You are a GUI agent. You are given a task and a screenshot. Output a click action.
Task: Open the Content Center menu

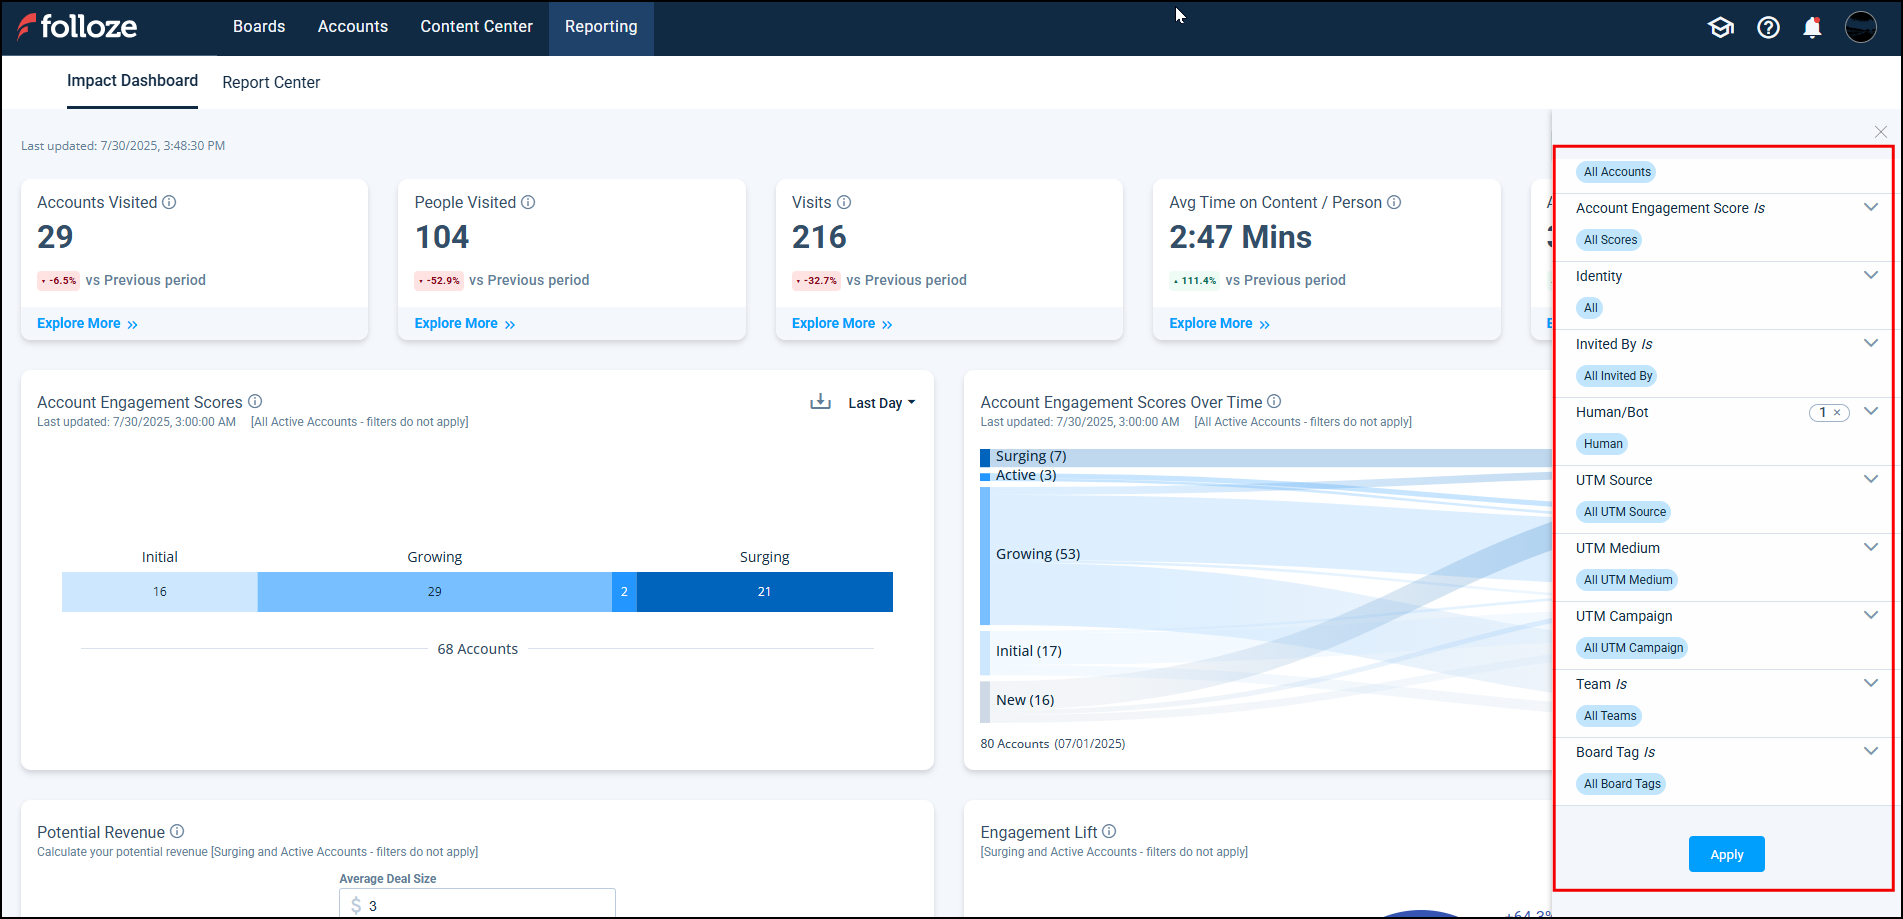[x=476, y=27]
